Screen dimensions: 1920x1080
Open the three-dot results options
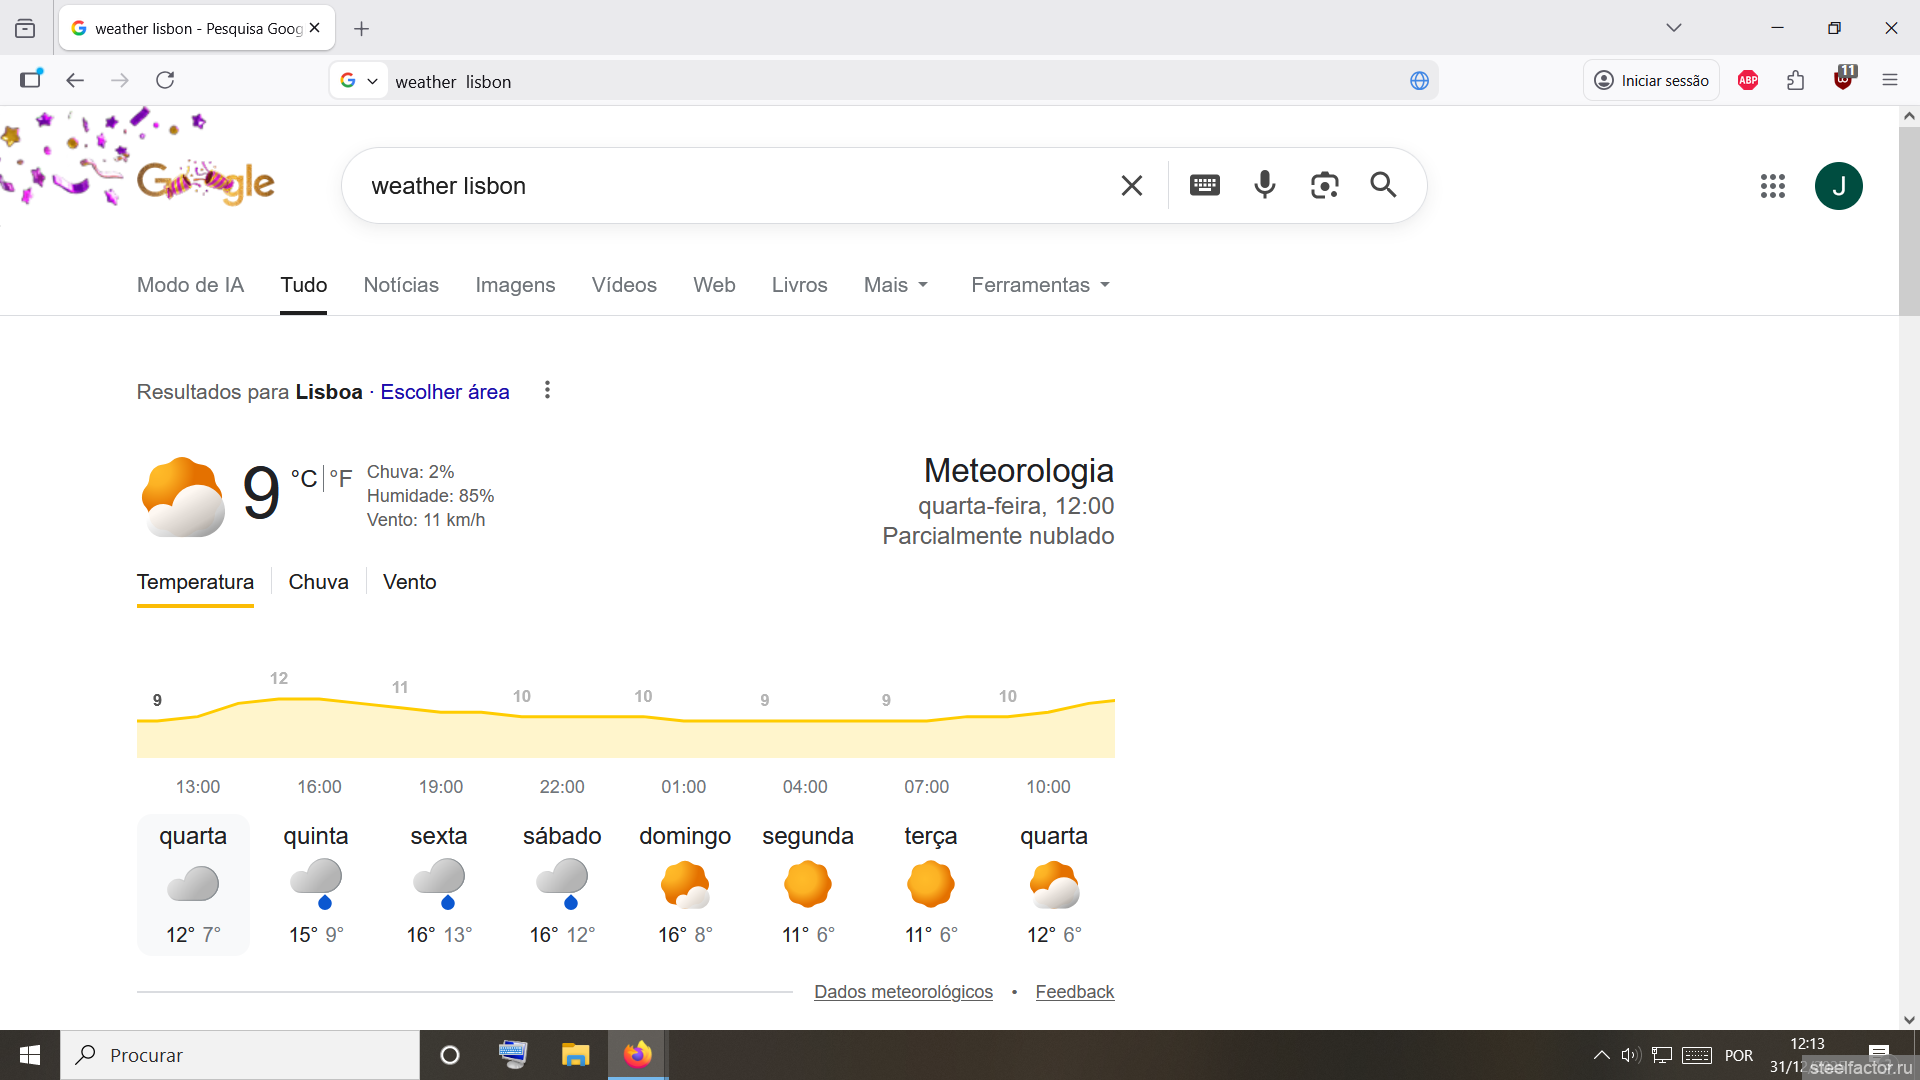coord(547,390)
